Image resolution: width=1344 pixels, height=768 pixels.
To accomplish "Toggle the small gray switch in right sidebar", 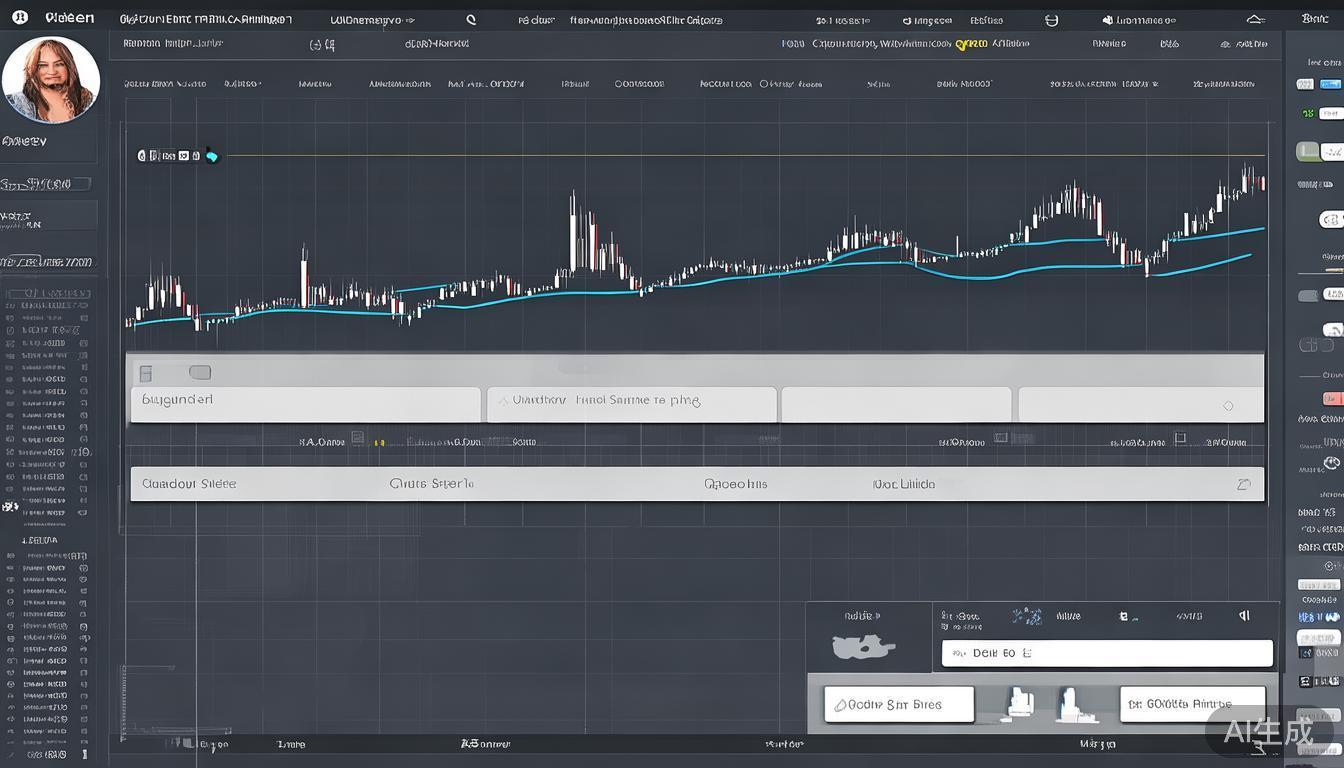I will pos(1308,296).
